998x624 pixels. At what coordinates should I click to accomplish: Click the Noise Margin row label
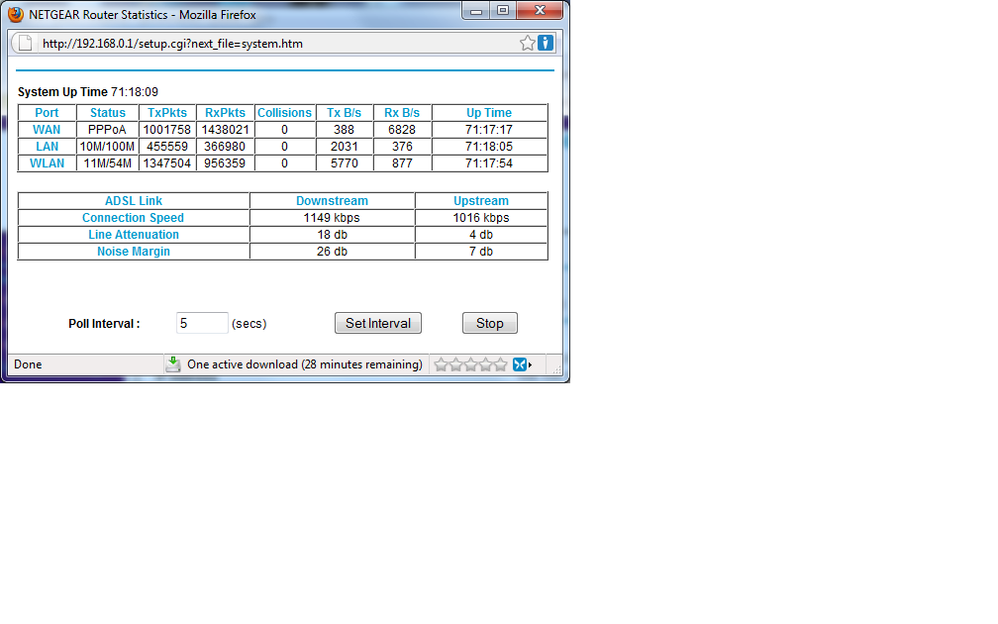133,252
